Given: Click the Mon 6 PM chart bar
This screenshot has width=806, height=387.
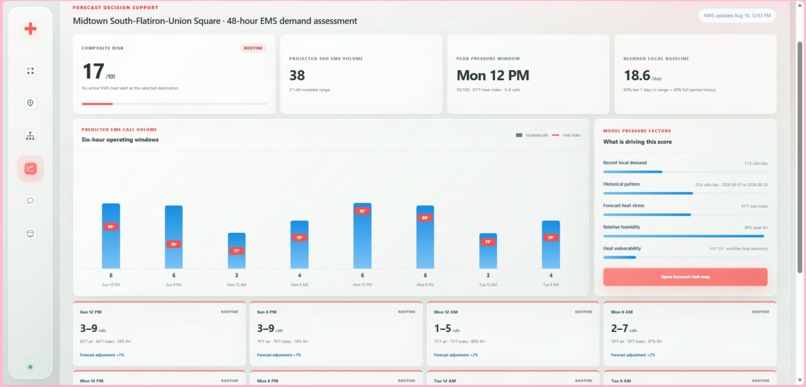Looking at the screenshot, I should pos(425,237).
